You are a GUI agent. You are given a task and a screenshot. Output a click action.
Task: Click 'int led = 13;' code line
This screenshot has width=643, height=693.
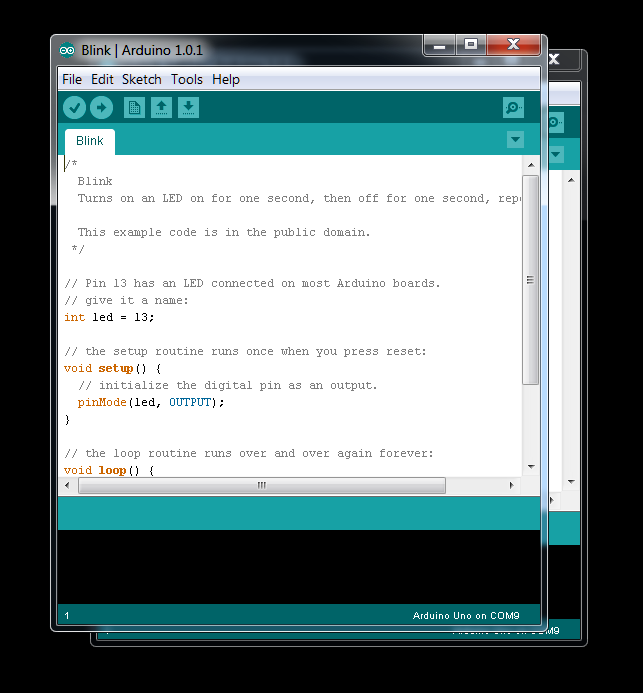109,317
